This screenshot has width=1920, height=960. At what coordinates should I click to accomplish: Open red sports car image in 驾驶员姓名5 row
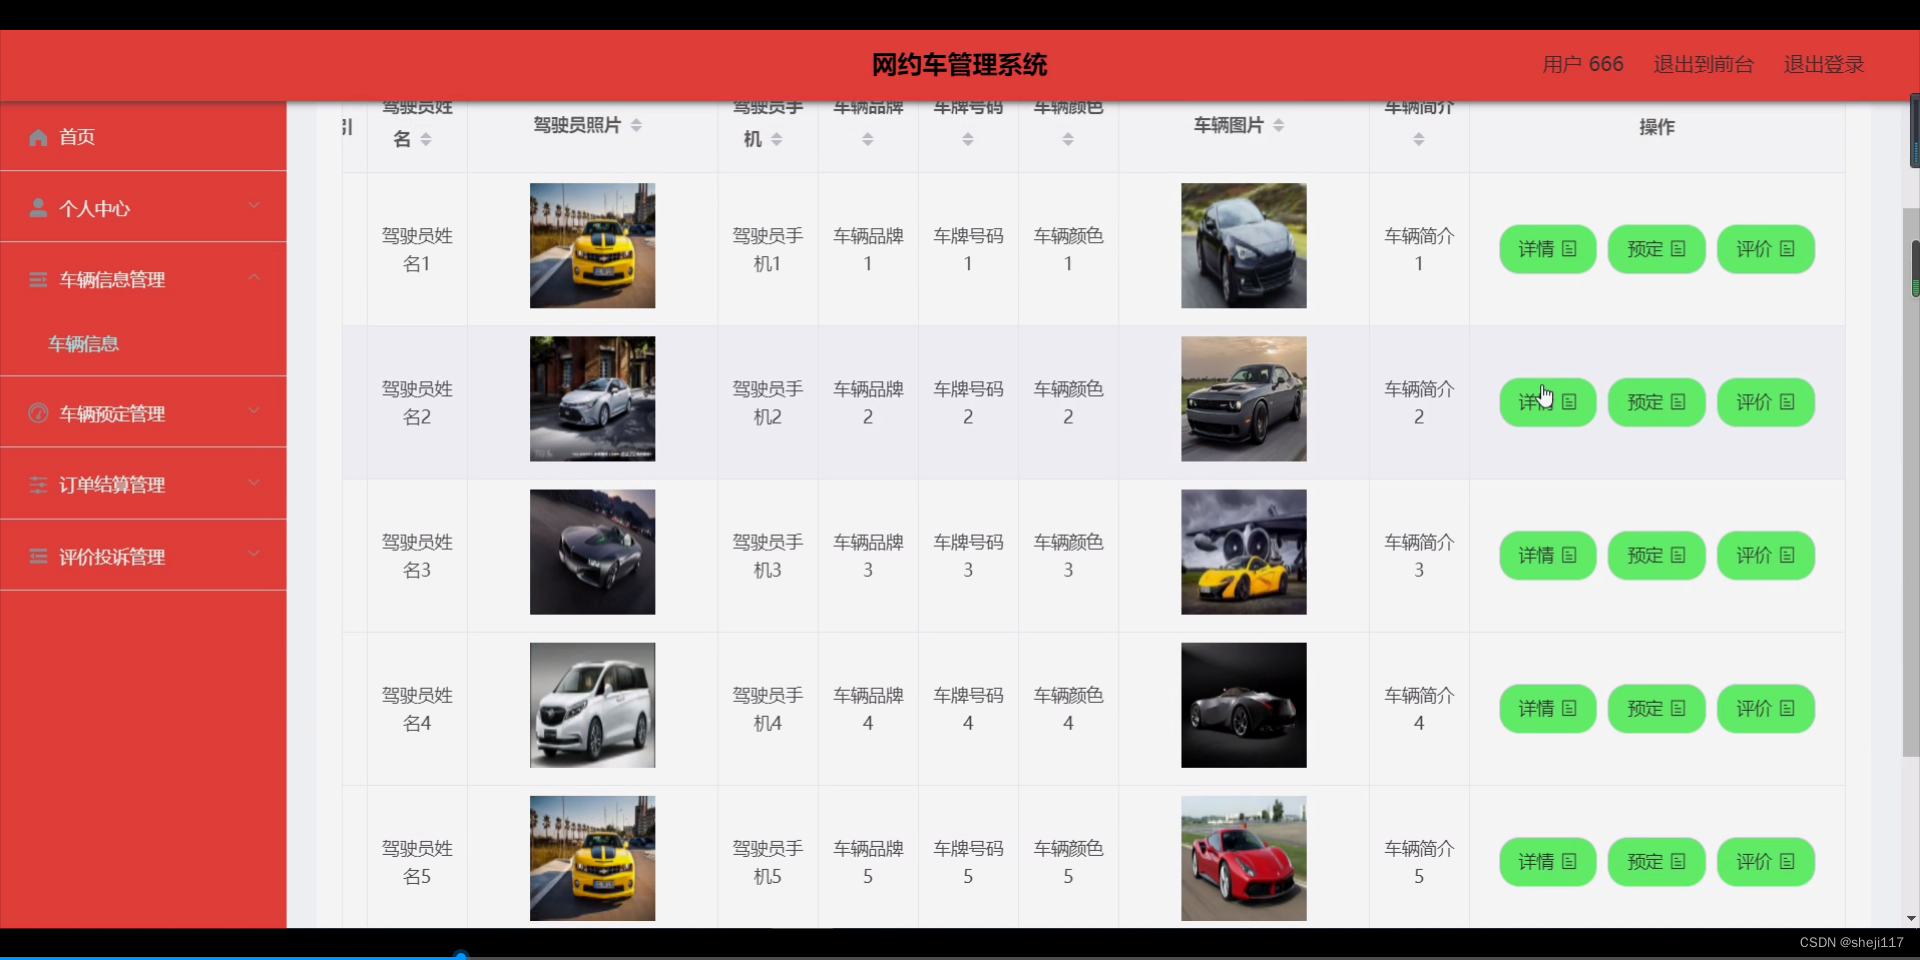pyautogui.click(x=1243, y=858)
